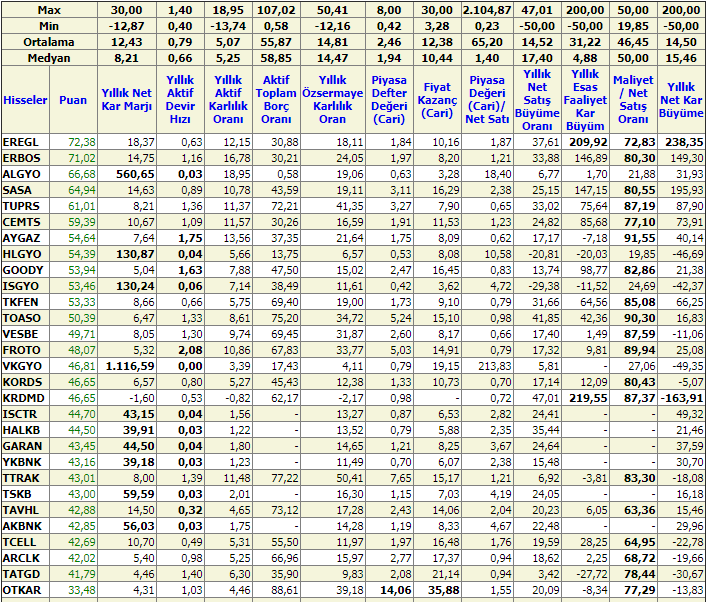The image size is (707, 602).
Task: Select the KORDS stock name
Action: (x=22, y=382)
